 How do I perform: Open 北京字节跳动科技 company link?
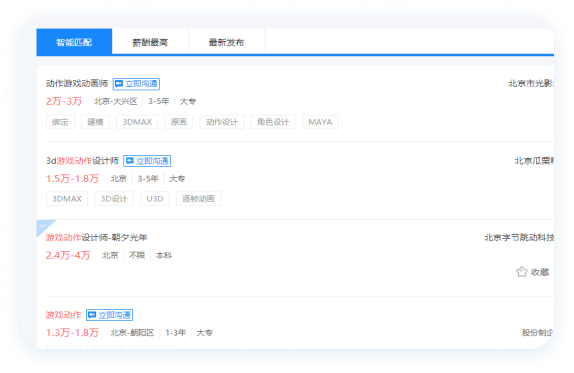pyautogui.click(x=519, y=238)
